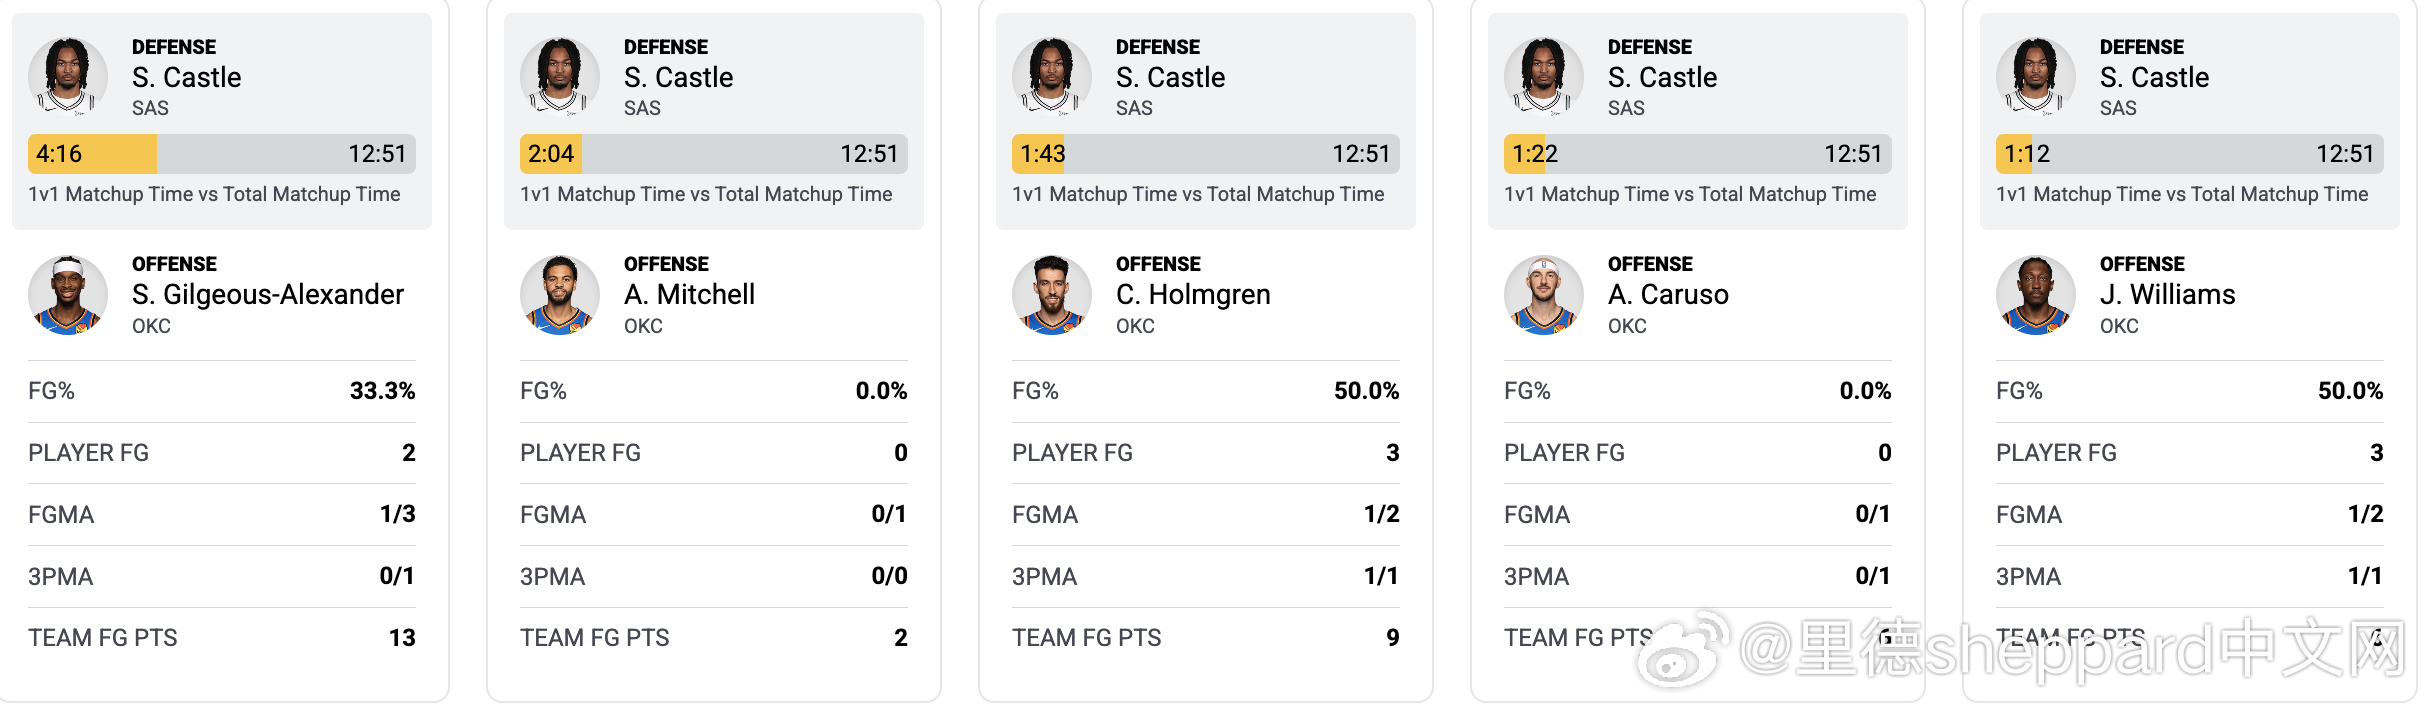Image resolution: width=2428 pixels, height=714 pixels.
Task: Click the 4:16 matchup time bar
Action: tap(222, 154)
